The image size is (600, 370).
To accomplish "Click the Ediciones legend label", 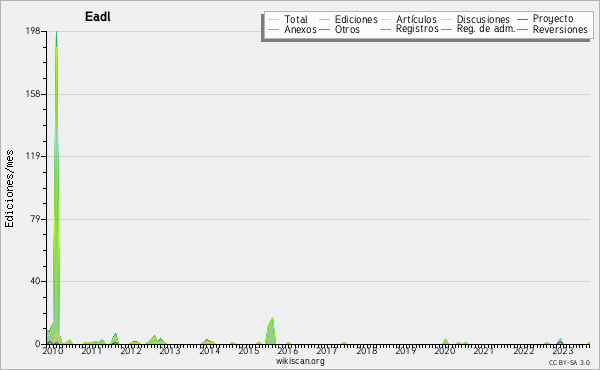I will [x=356, y=19].
